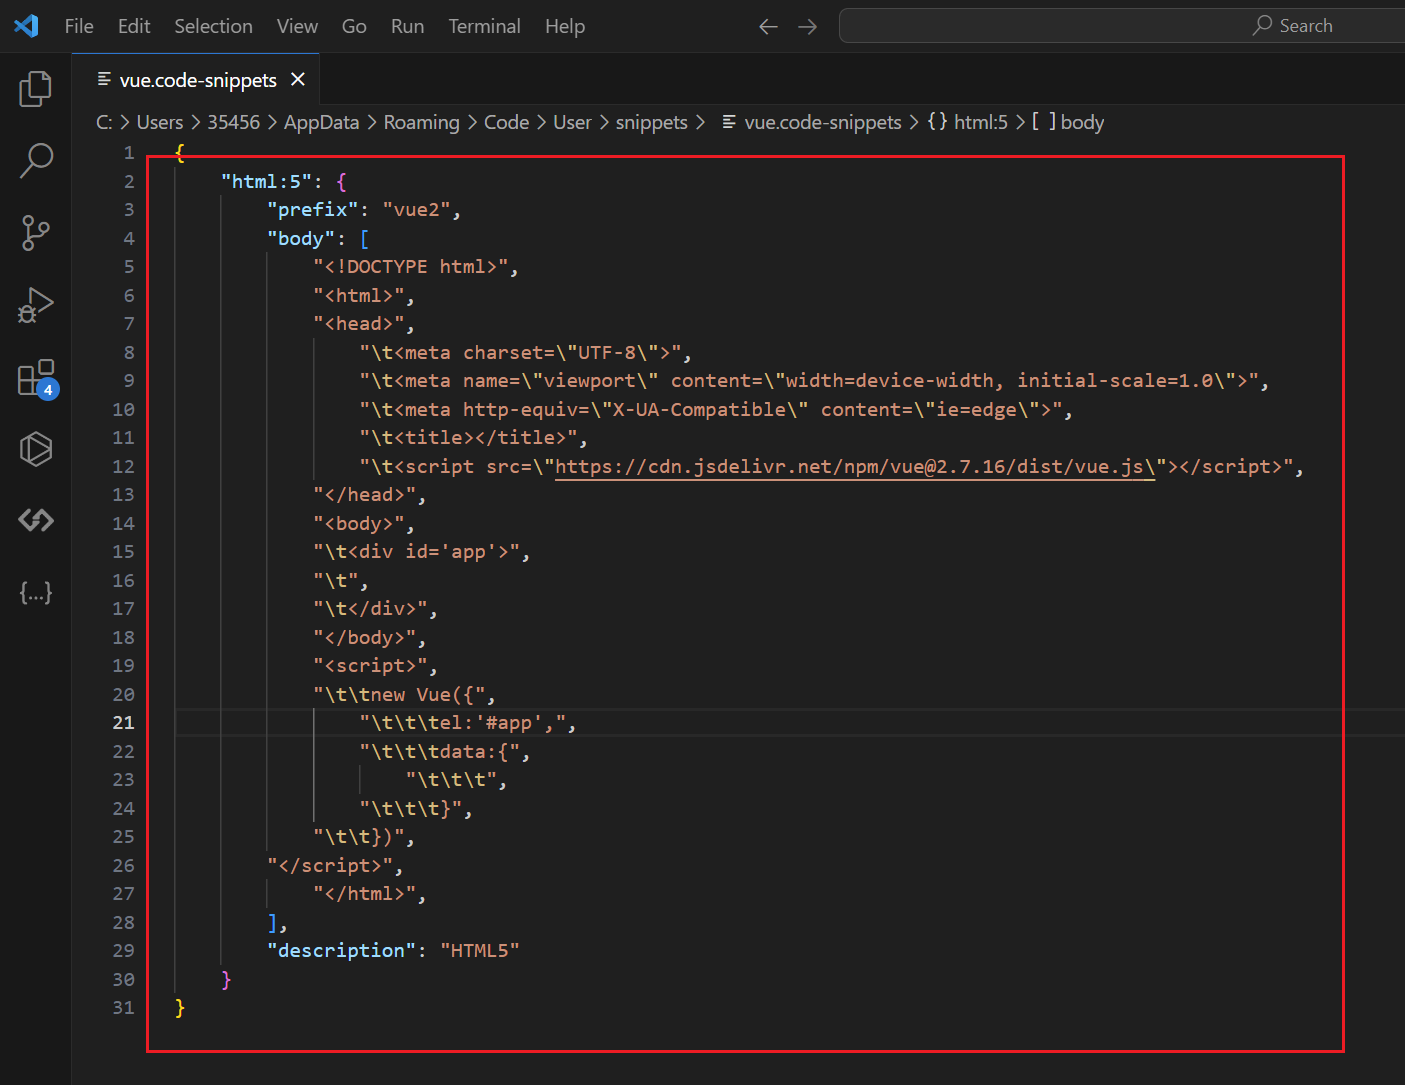Click the "</body>" string on line 18

364,637
